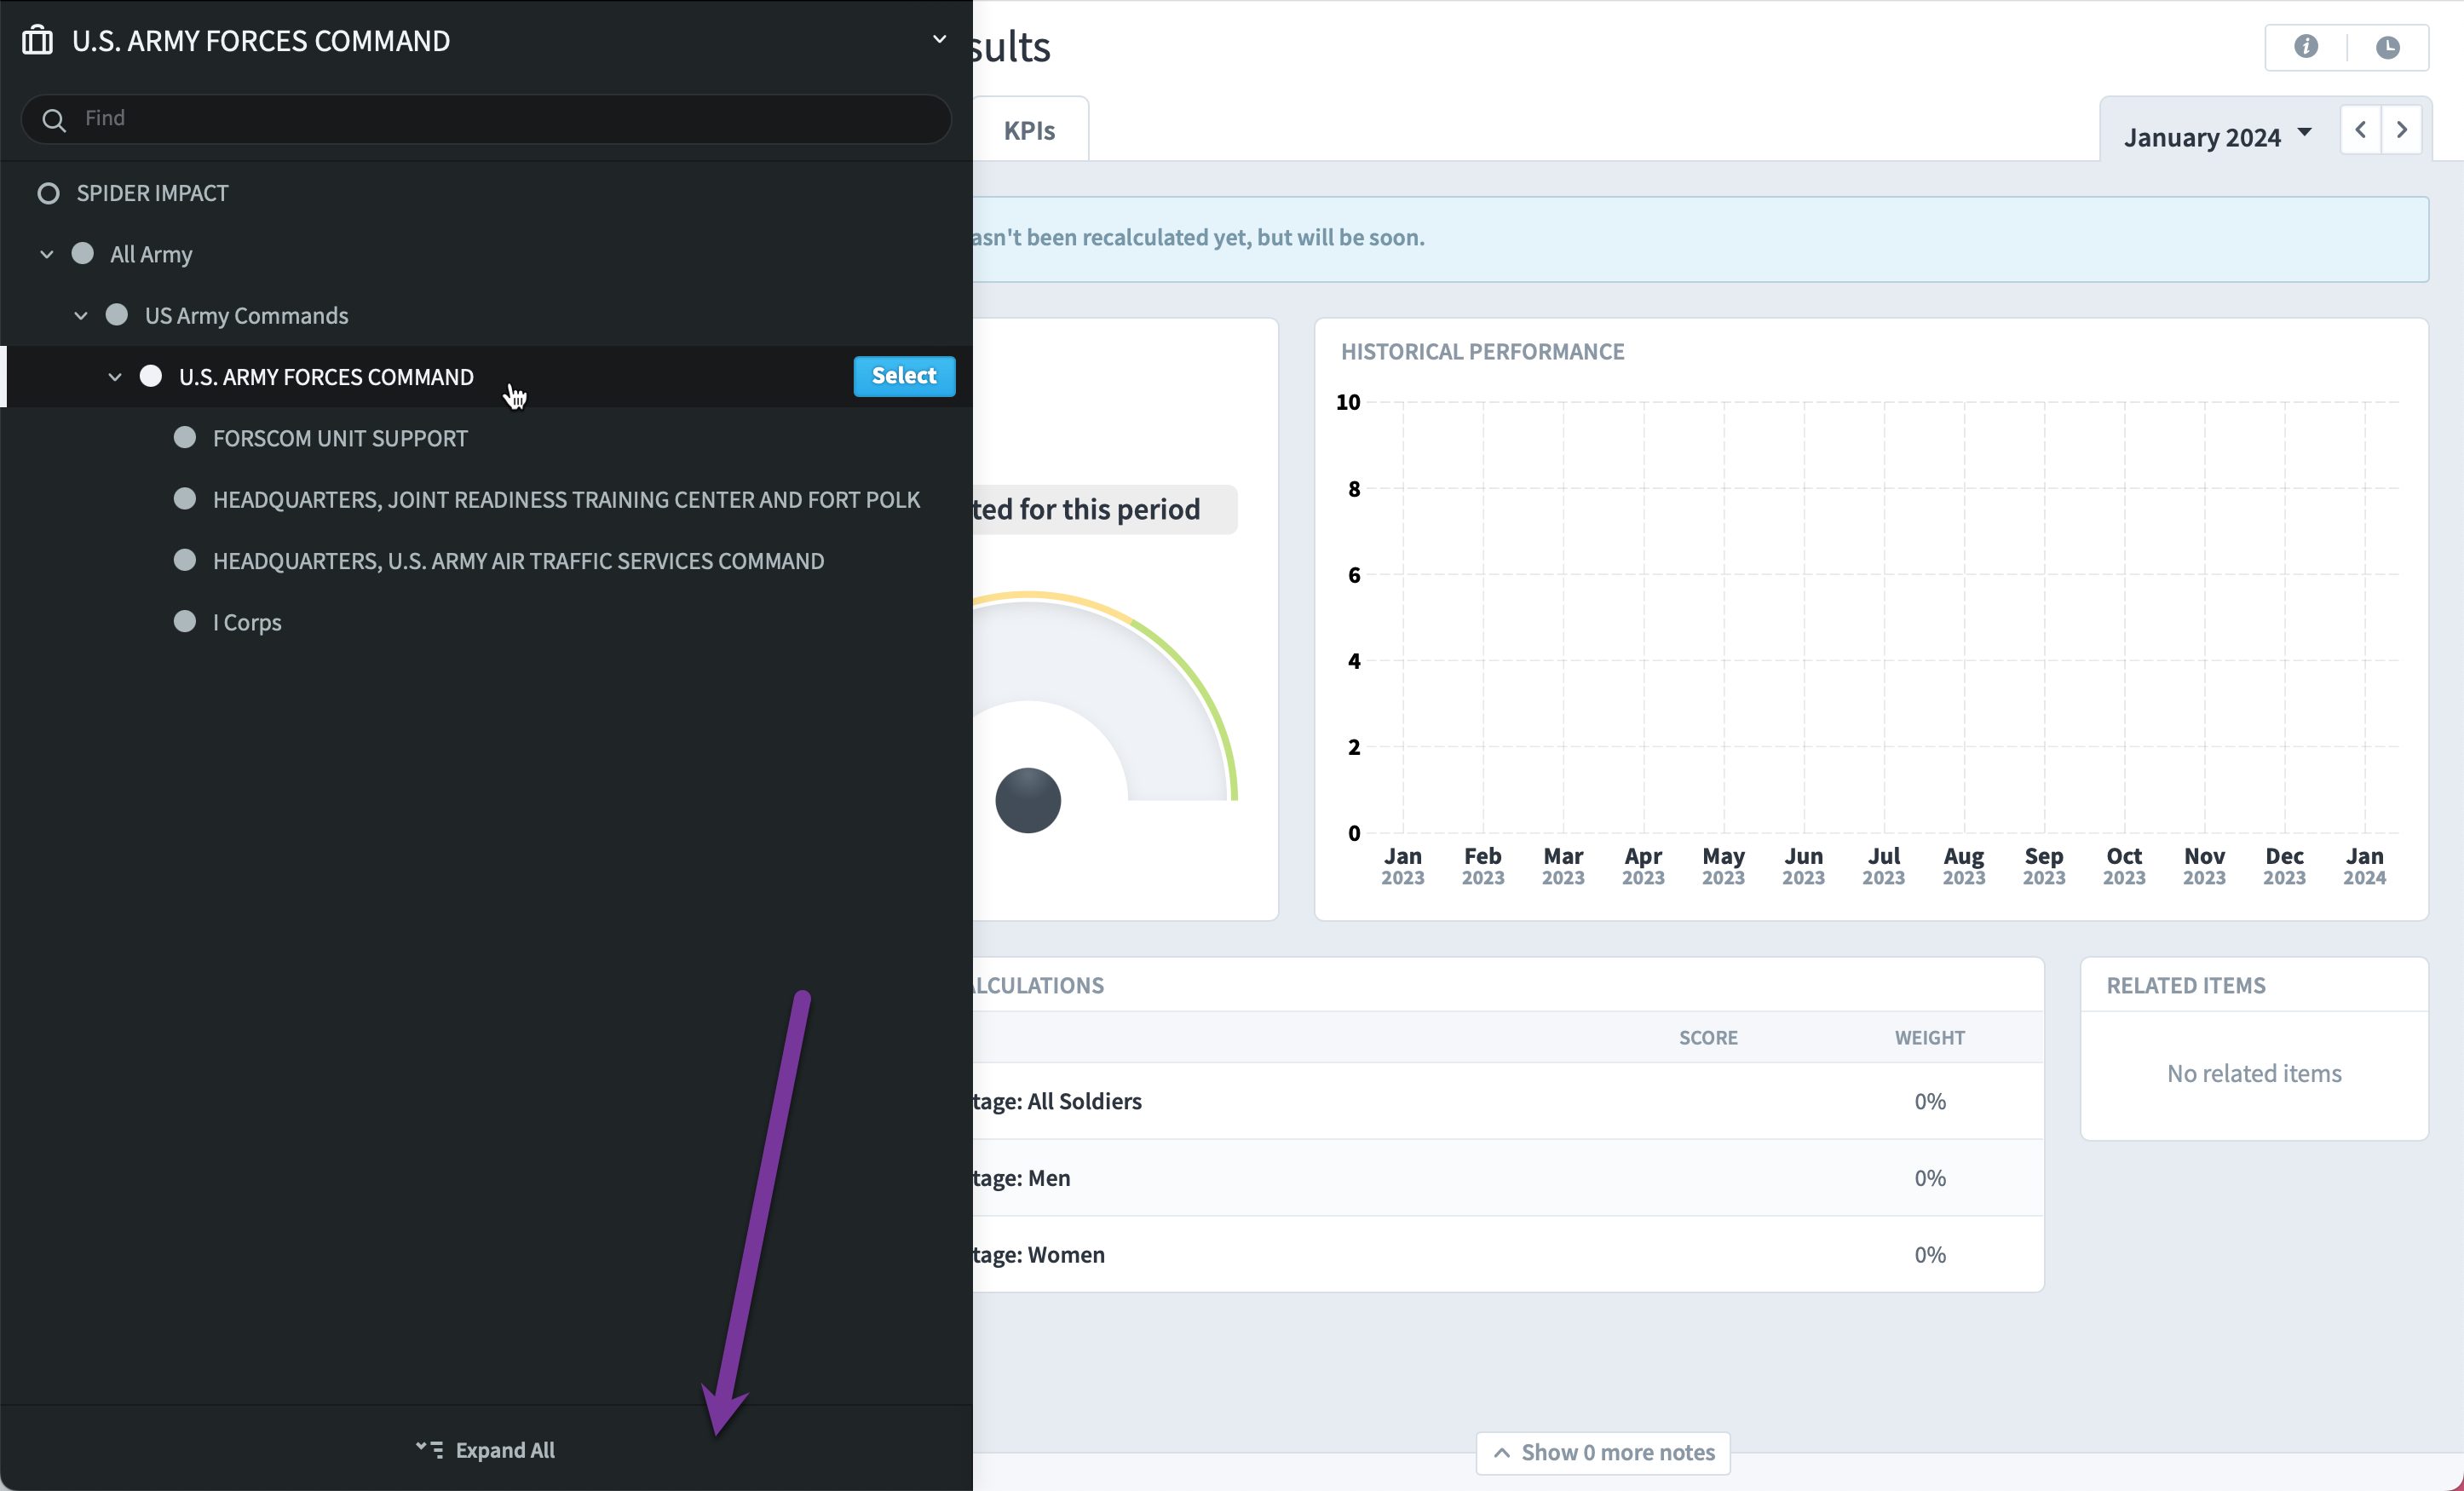Collapse the All Army tree node
Viewport: 2464px width, 1491px height.
(46, 254)
